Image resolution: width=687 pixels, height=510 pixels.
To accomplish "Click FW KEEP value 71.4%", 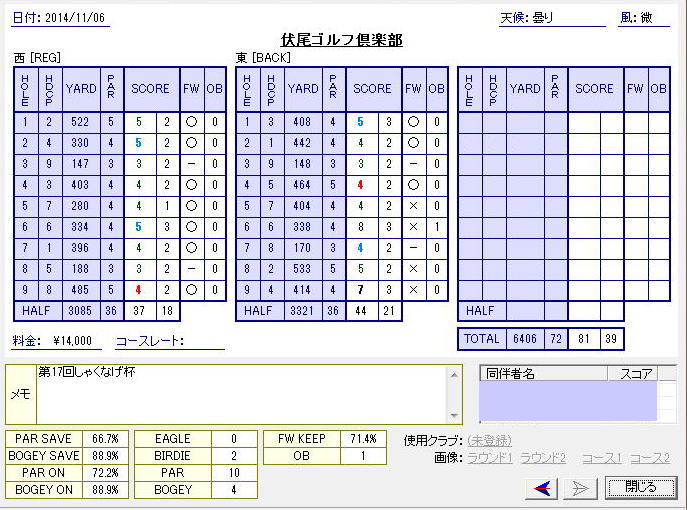I will coord(363,439).
